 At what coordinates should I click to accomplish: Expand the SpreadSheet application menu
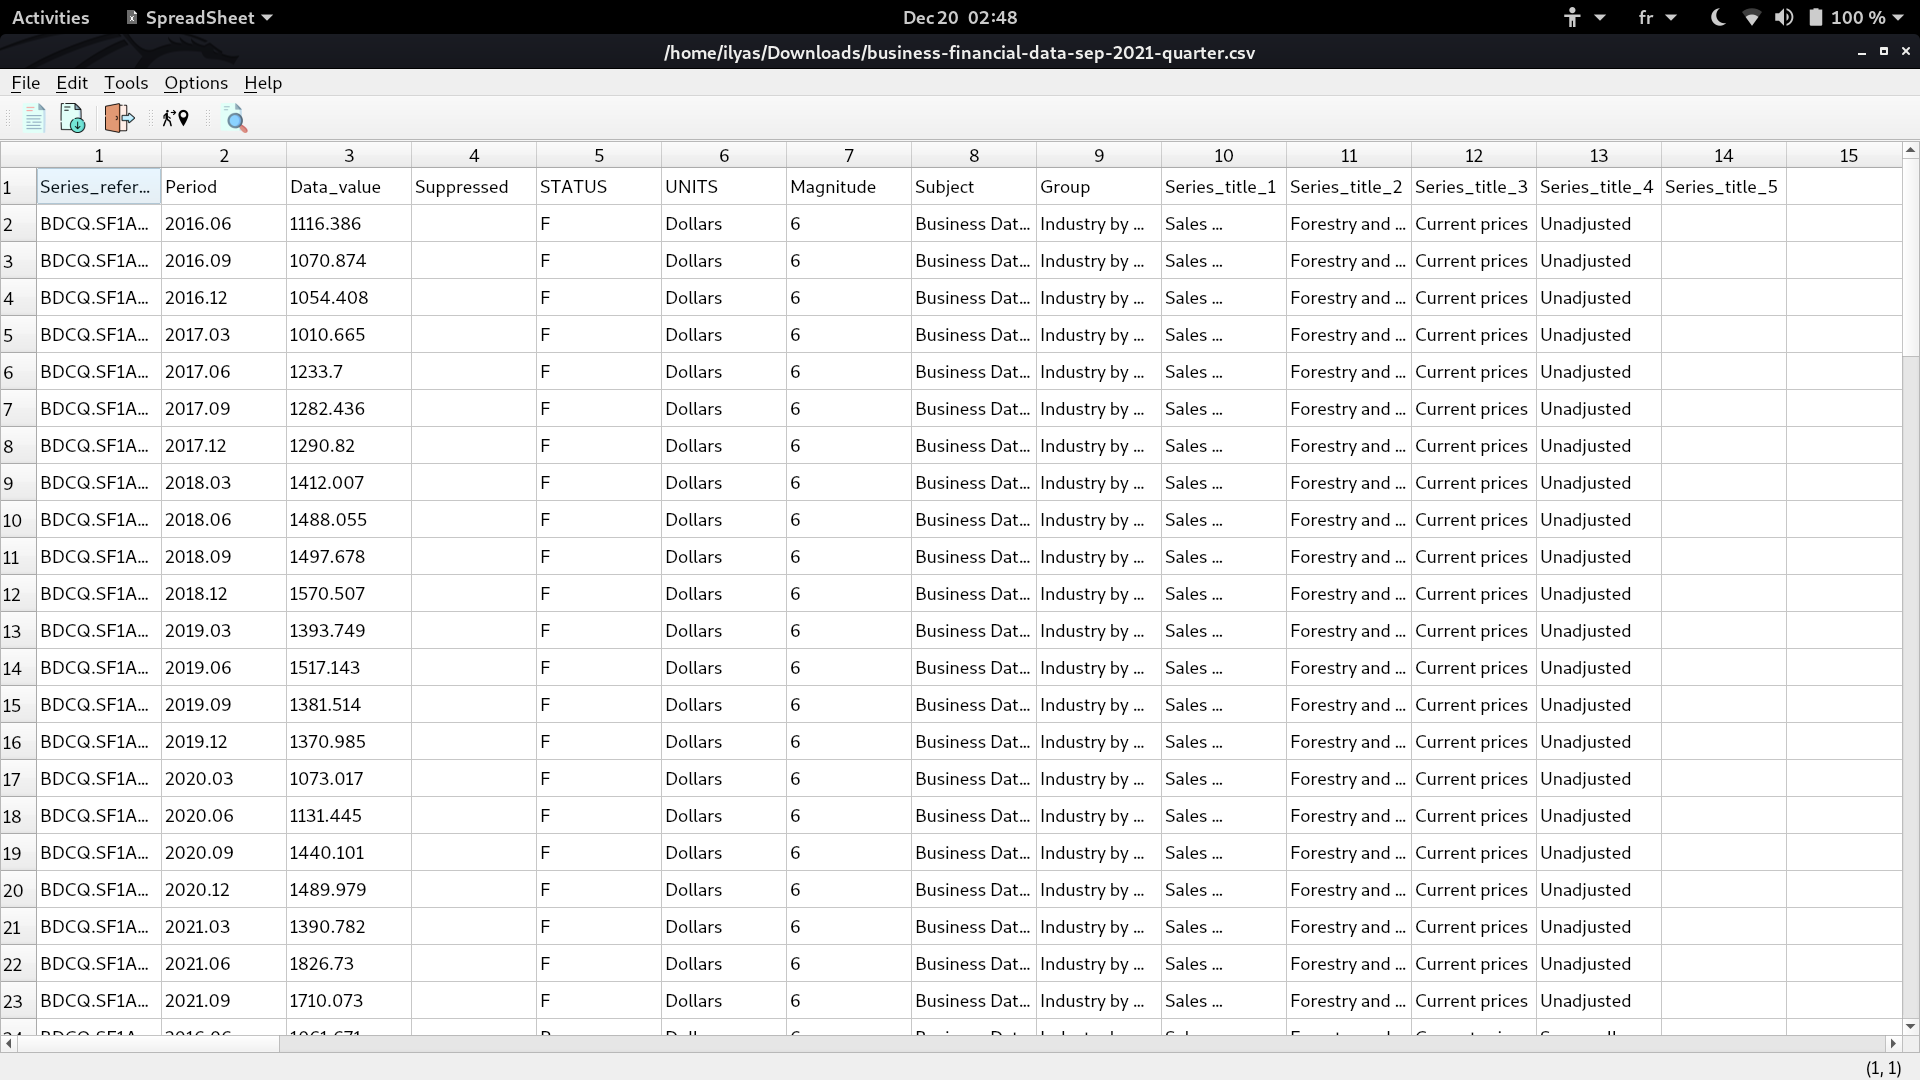[x=199, y=17]
